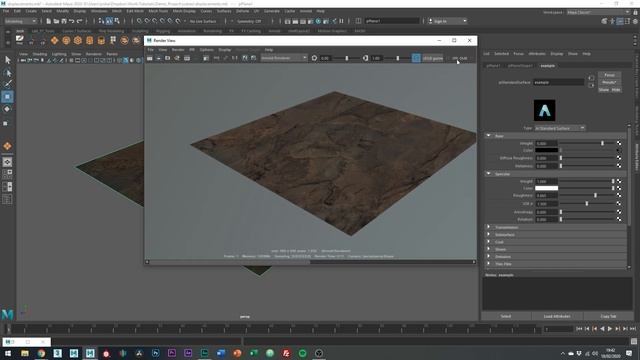
Task: Toggle Snap to Grids
Action: [139, 21]
